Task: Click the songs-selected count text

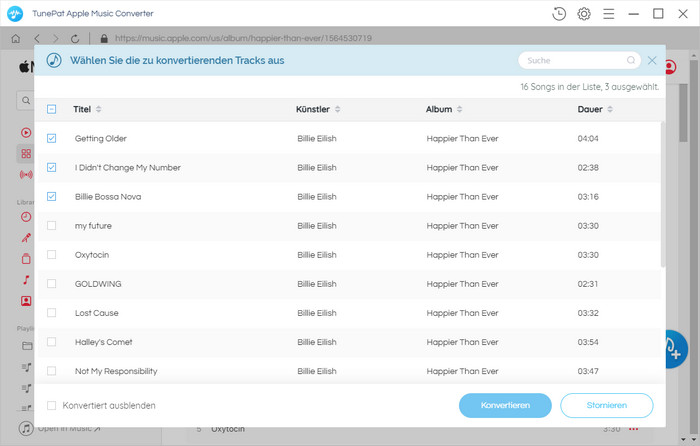Action: coord(589,87)
